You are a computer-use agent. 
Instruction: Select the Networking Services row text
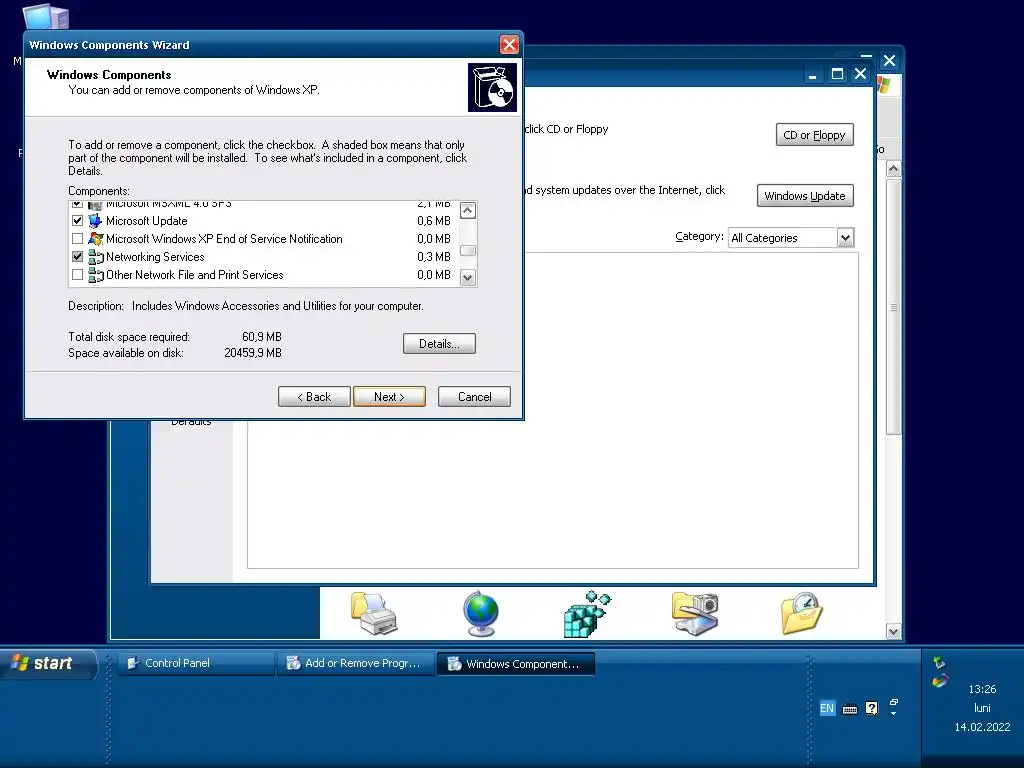155,257
